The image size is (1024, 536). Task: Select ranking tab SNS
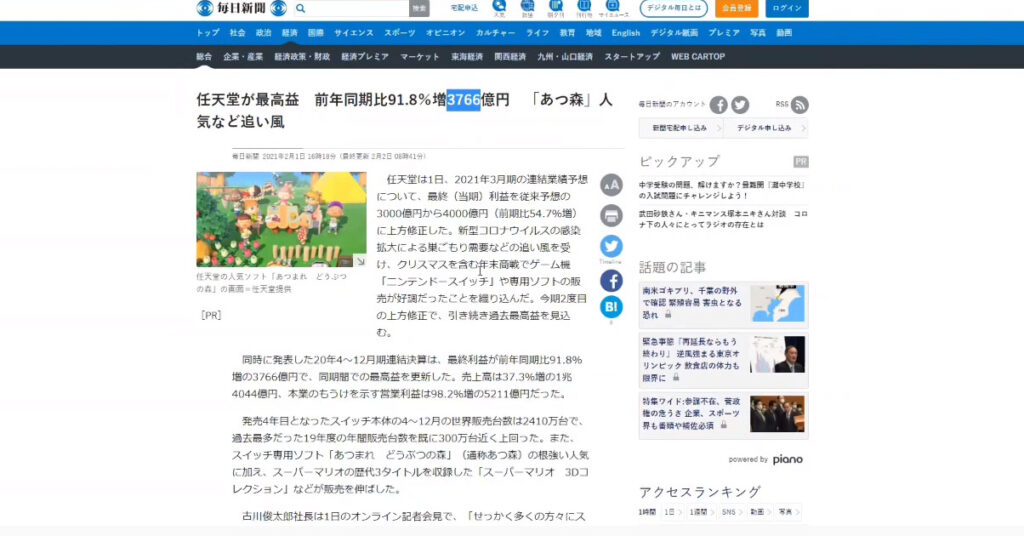[731, 512]
